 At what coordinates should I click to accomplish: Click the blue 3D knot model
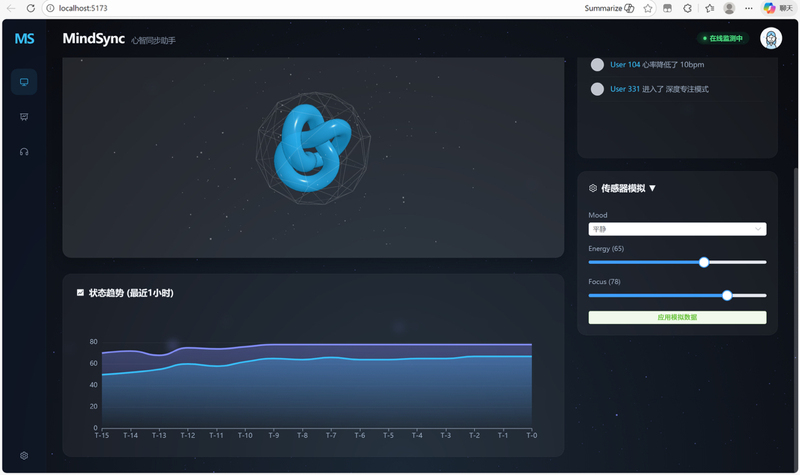coord(312,148)
